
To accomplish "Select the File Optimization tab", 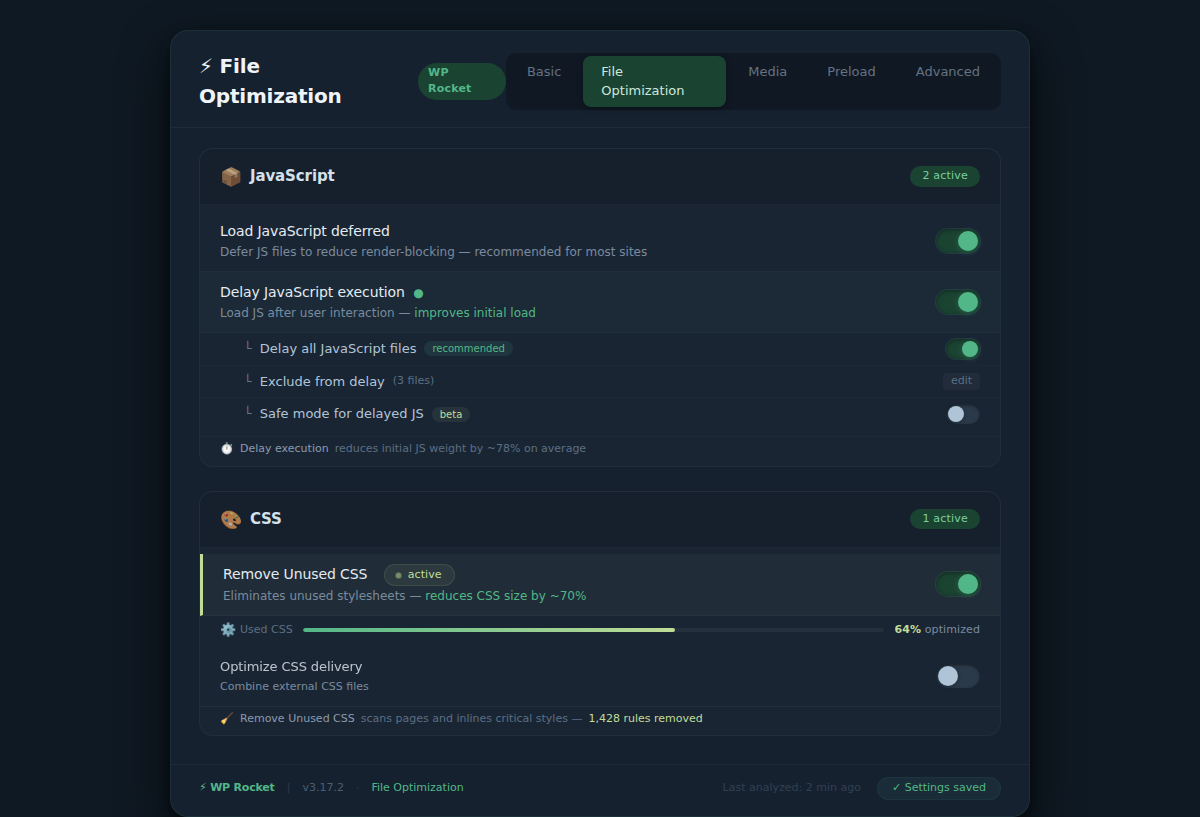I will (x=654, y=81).
